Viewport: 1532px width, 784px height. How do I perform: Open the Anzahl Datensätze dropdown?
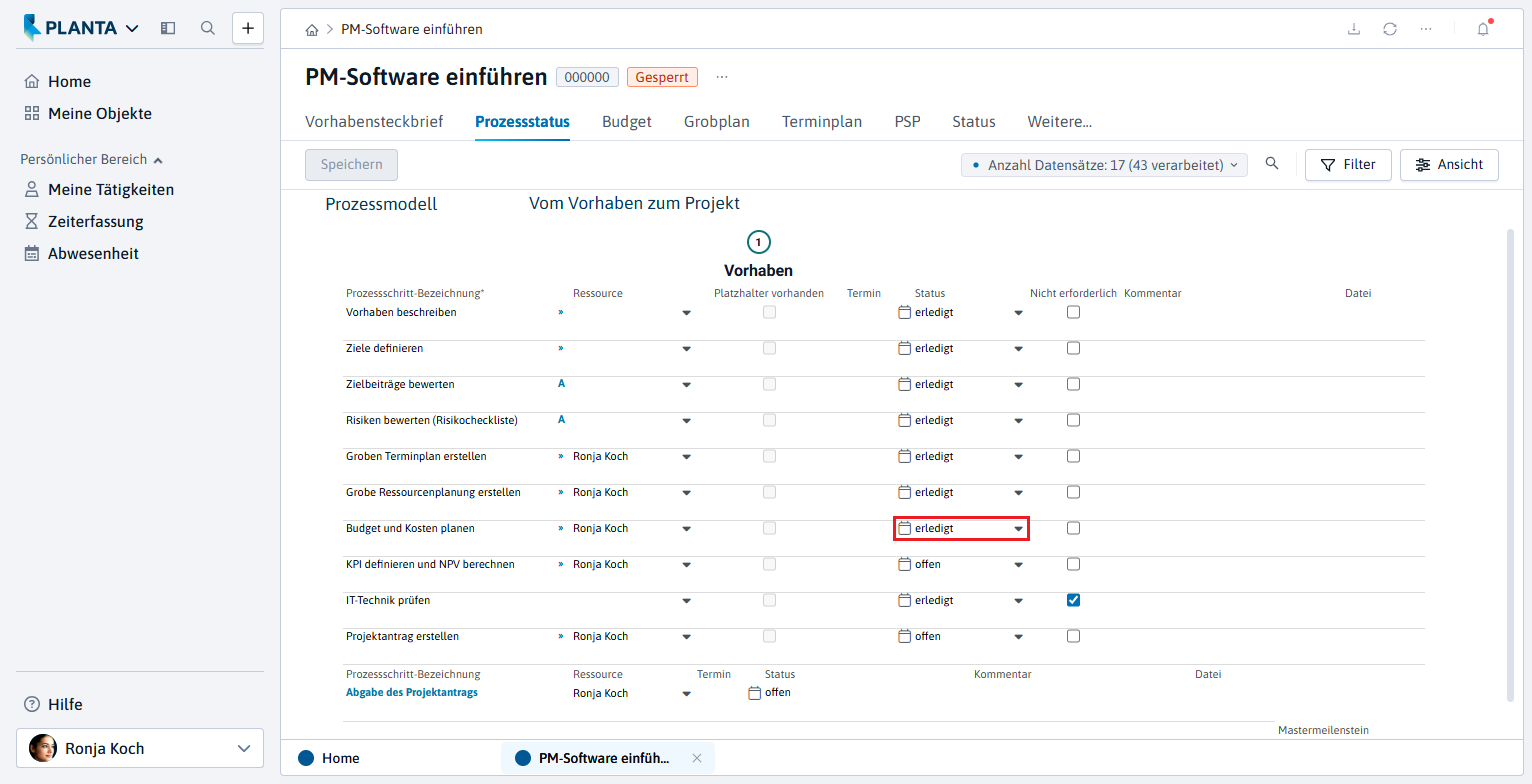click(1104, 165)
